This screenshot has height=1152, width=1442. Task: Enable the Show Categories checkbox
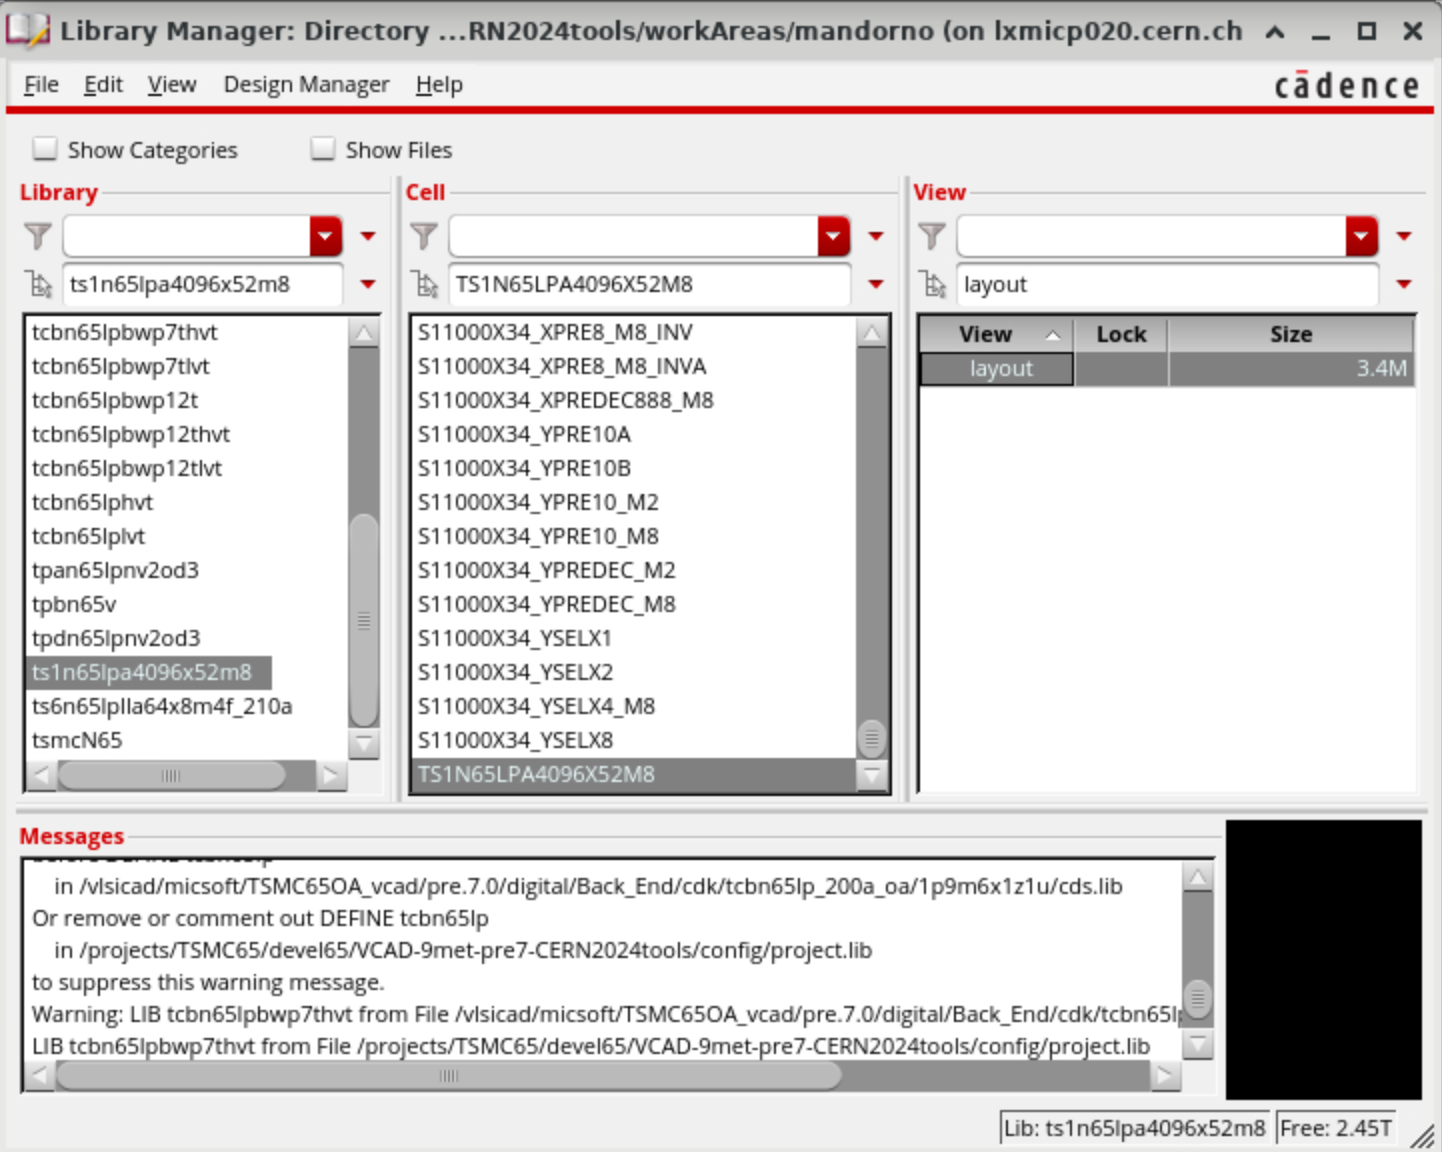pyautogui.click(x=45, y=149)
